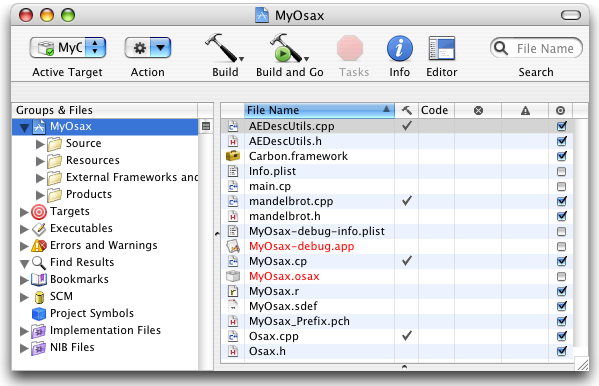This screenshot has width=599, height=386.
Task: Click the Build hammer icon
Action: point(222,48)
